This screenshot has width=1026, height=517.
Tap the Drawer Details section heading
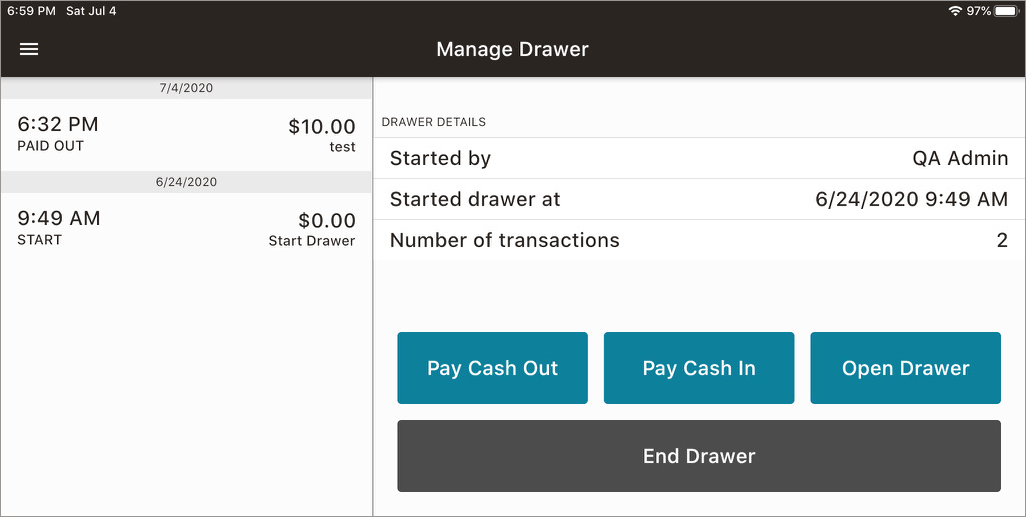(434, 122)
